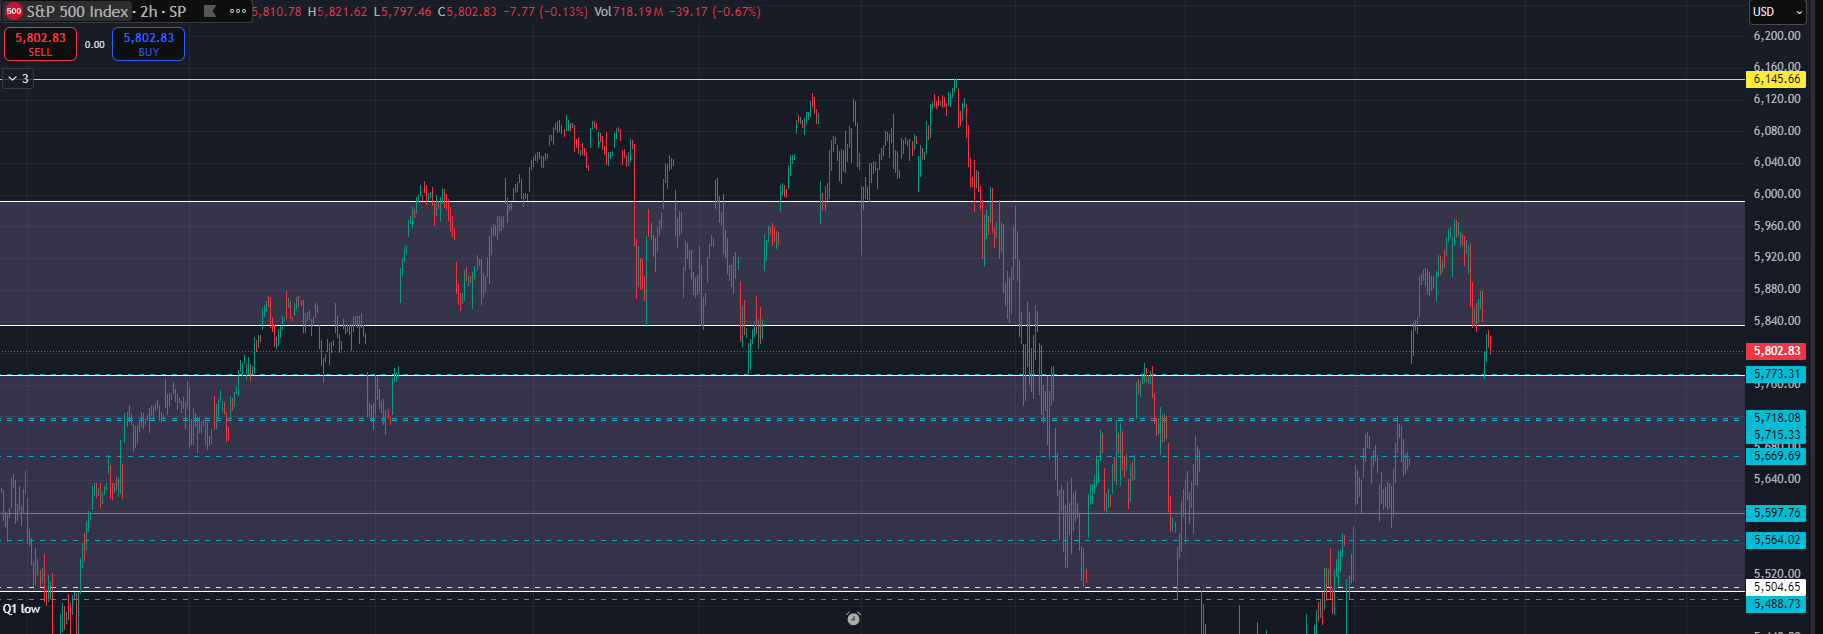The width and height of the screenshot is (1823, 634).
Task: Click the 6,080.00 price scale value
Action: (x=1776, y=131)
